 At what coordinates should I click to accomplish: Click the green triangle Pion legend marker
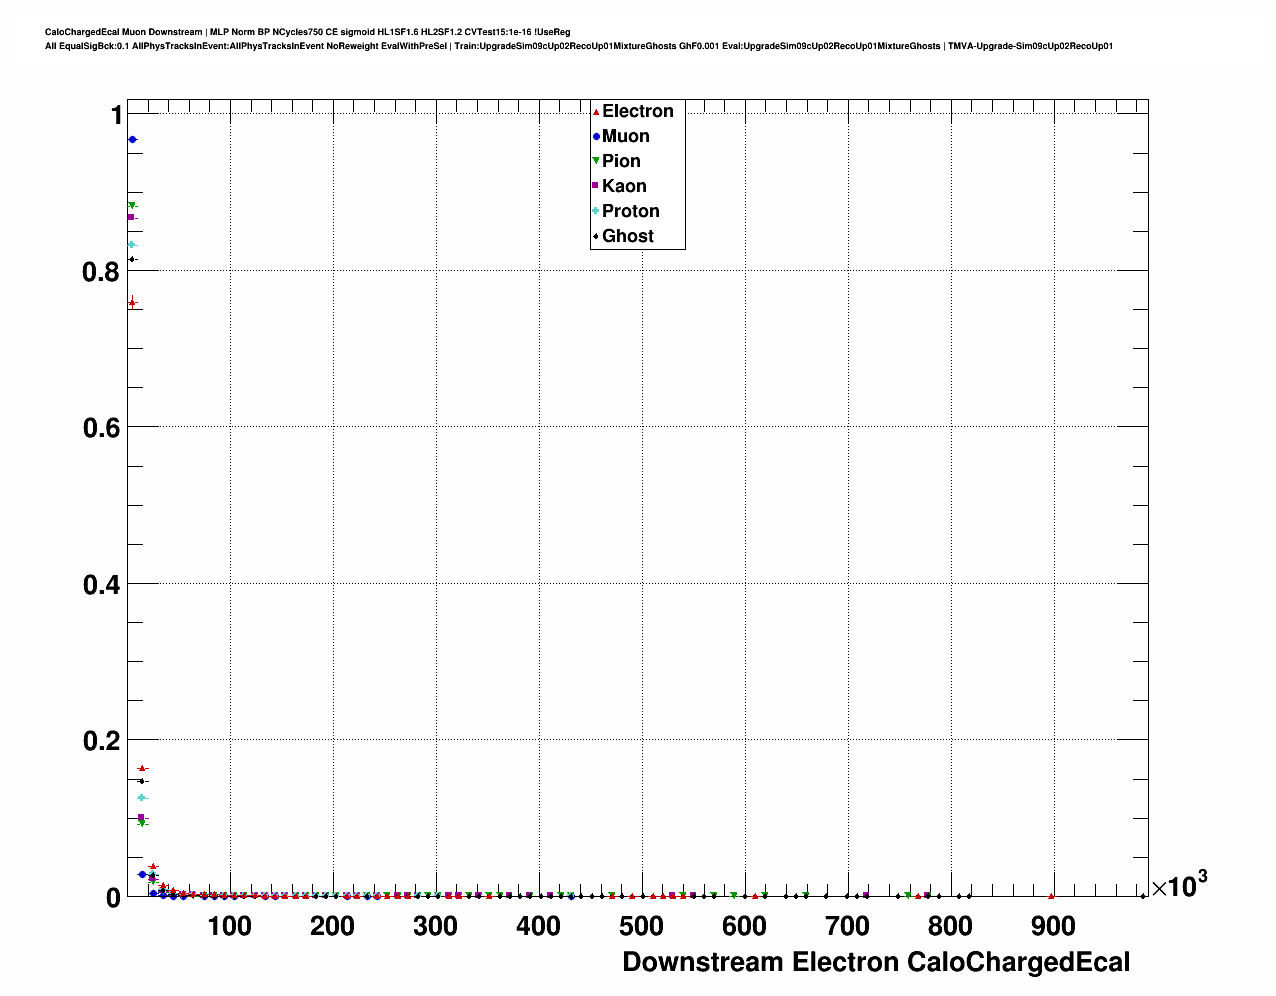pos(596,161)
